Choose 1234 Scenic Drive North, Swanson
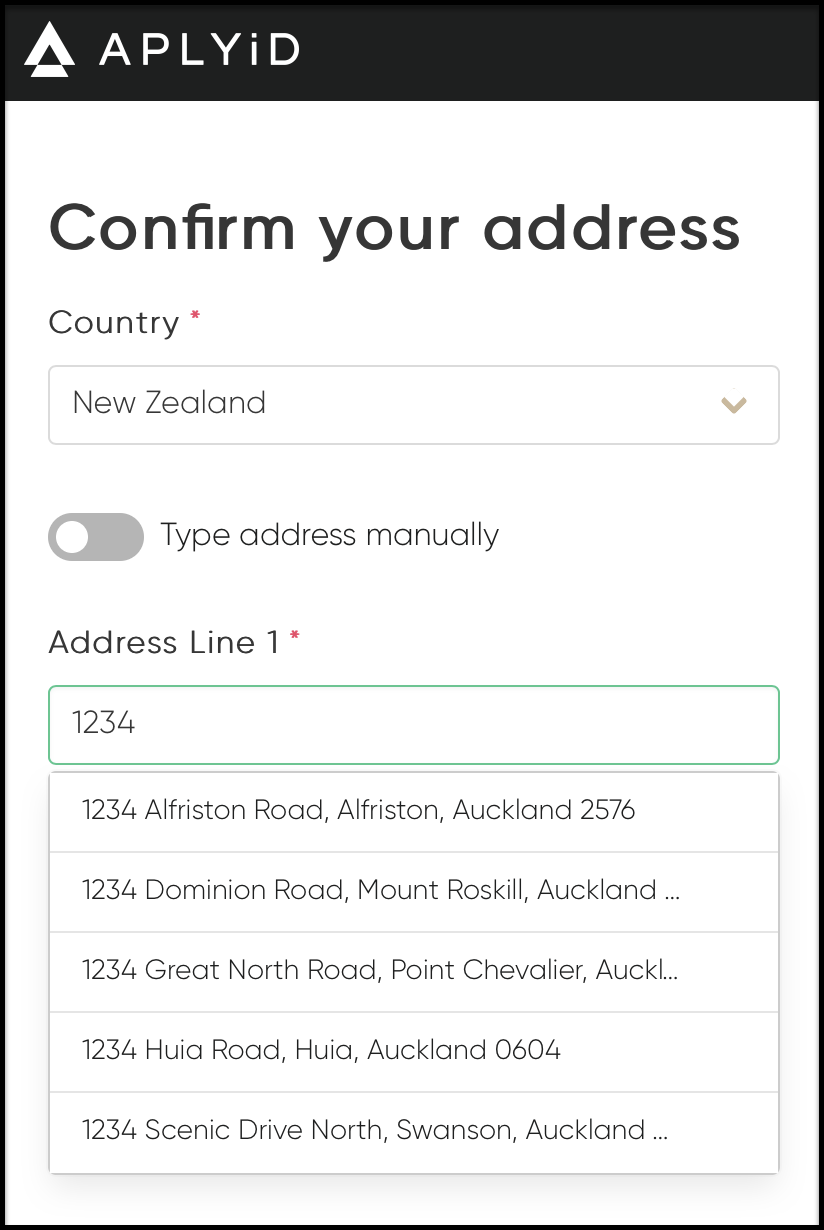The image size is (824, 1230). 413,1132
